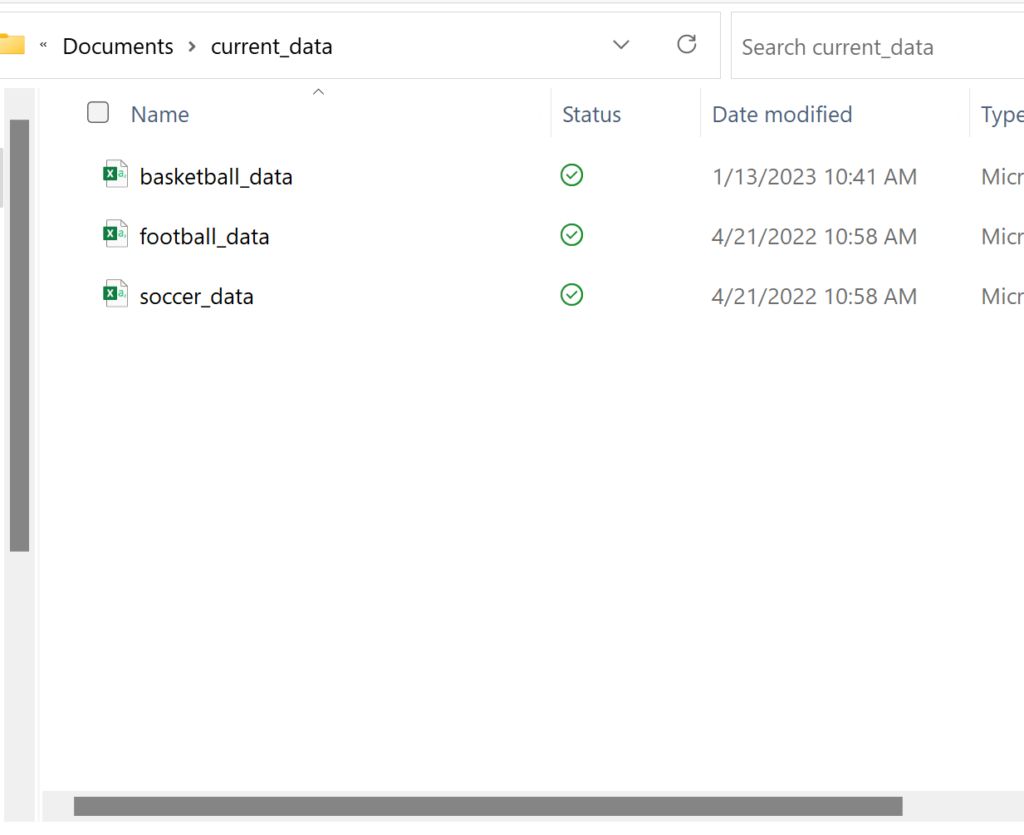
Task: Click the refresh button in address bar
Action: coord(686,44)
